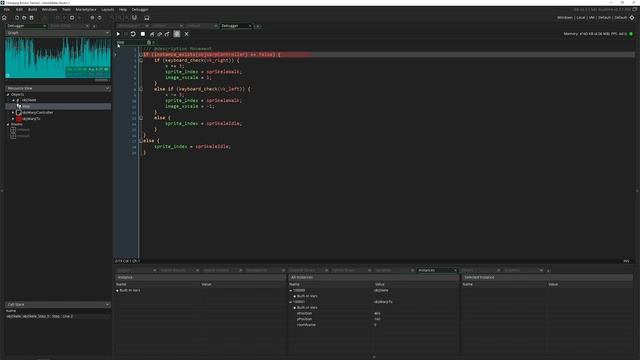The image size is (640, 360).
Task: Open the Debugger menu
Action: tap(140, 9)
